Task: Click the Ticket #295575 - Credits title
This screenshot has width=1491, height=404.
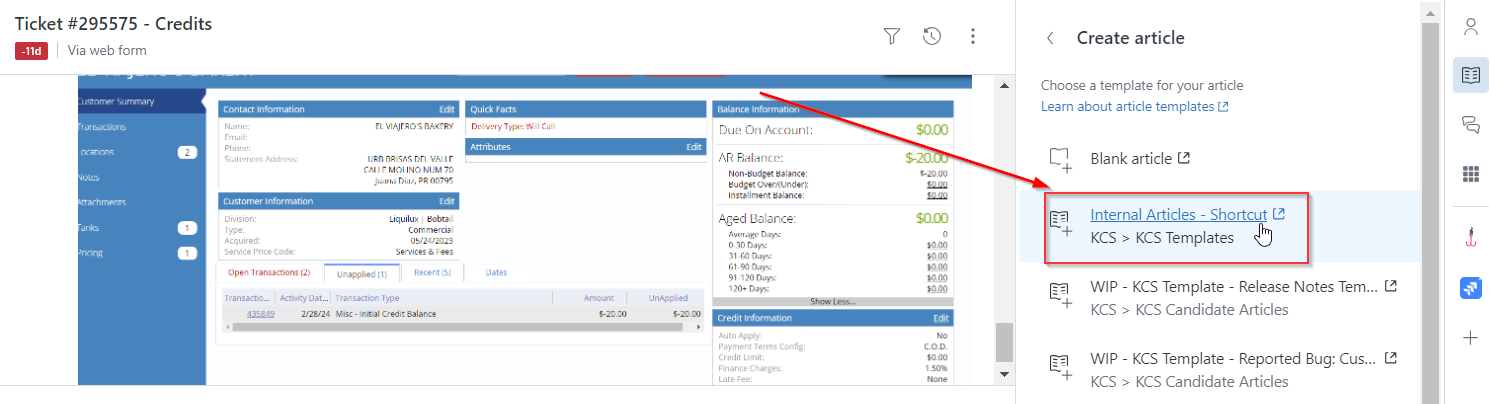Action: click(113, 23)
